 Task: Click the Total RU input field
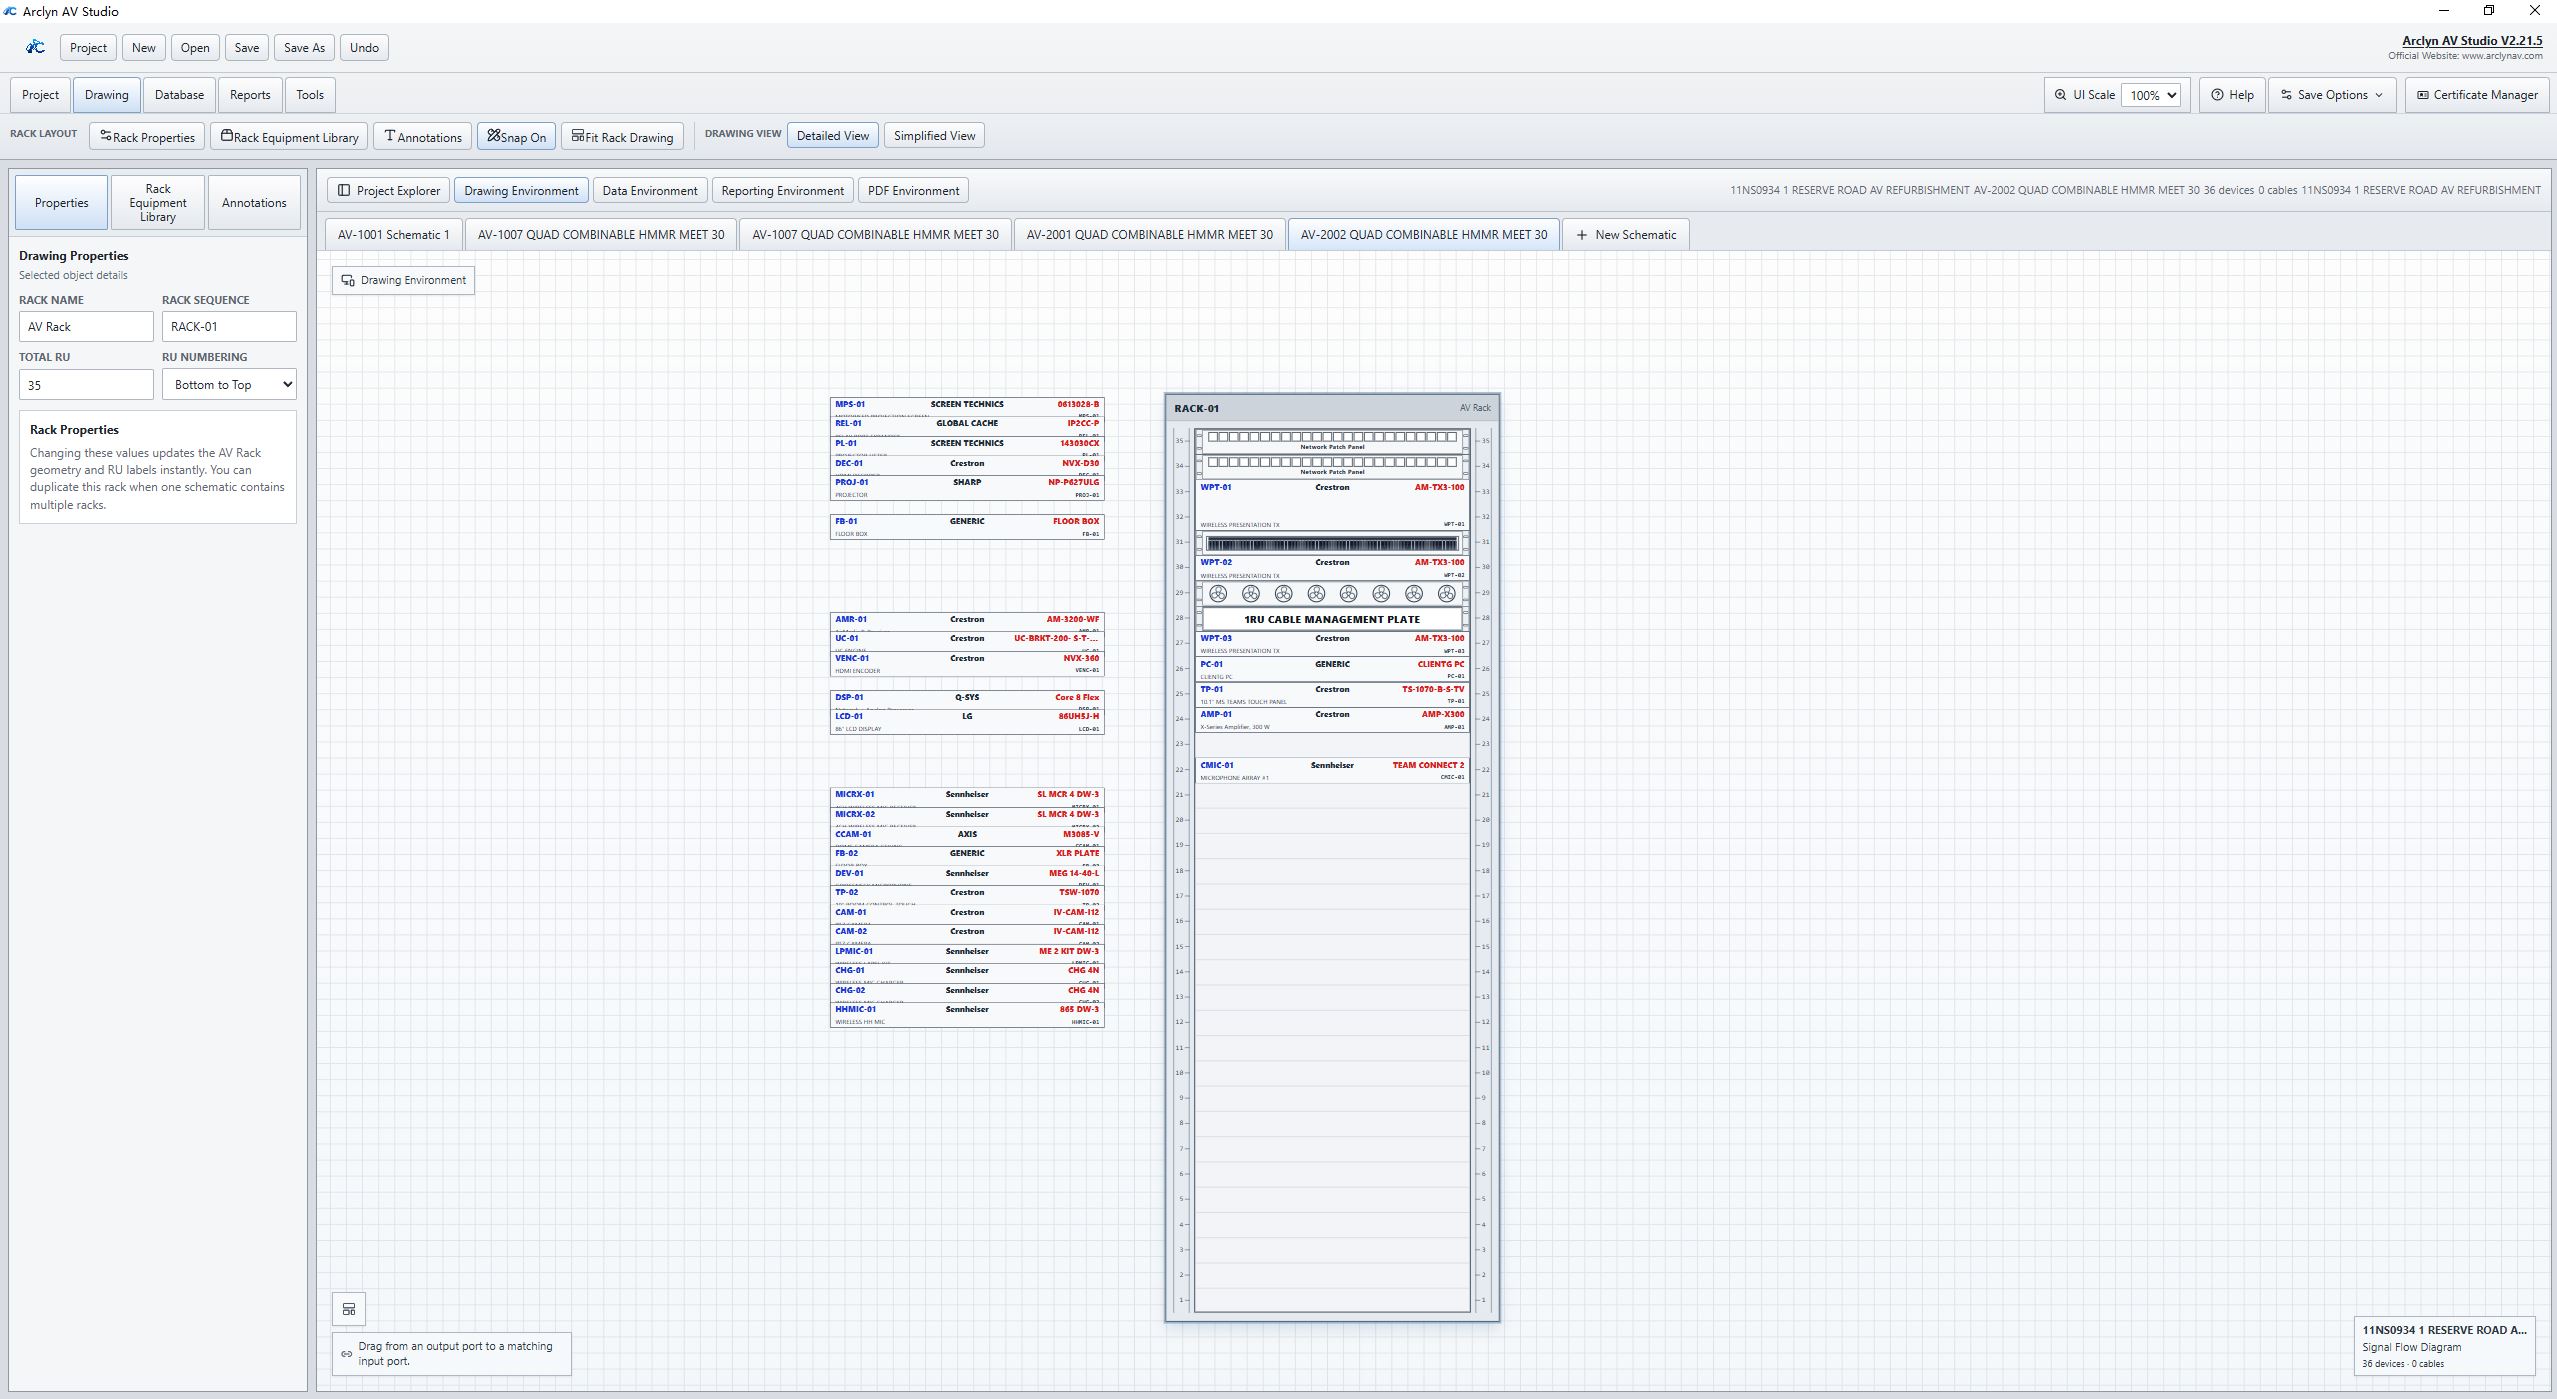click(x=86, y=385)
